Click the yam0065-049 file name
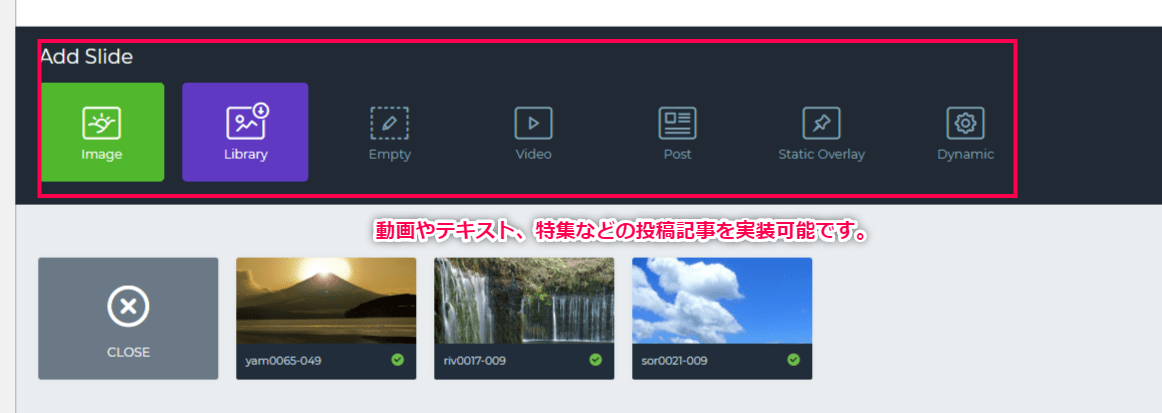The height and width of the screenshot is (413, 1162). 282,361
